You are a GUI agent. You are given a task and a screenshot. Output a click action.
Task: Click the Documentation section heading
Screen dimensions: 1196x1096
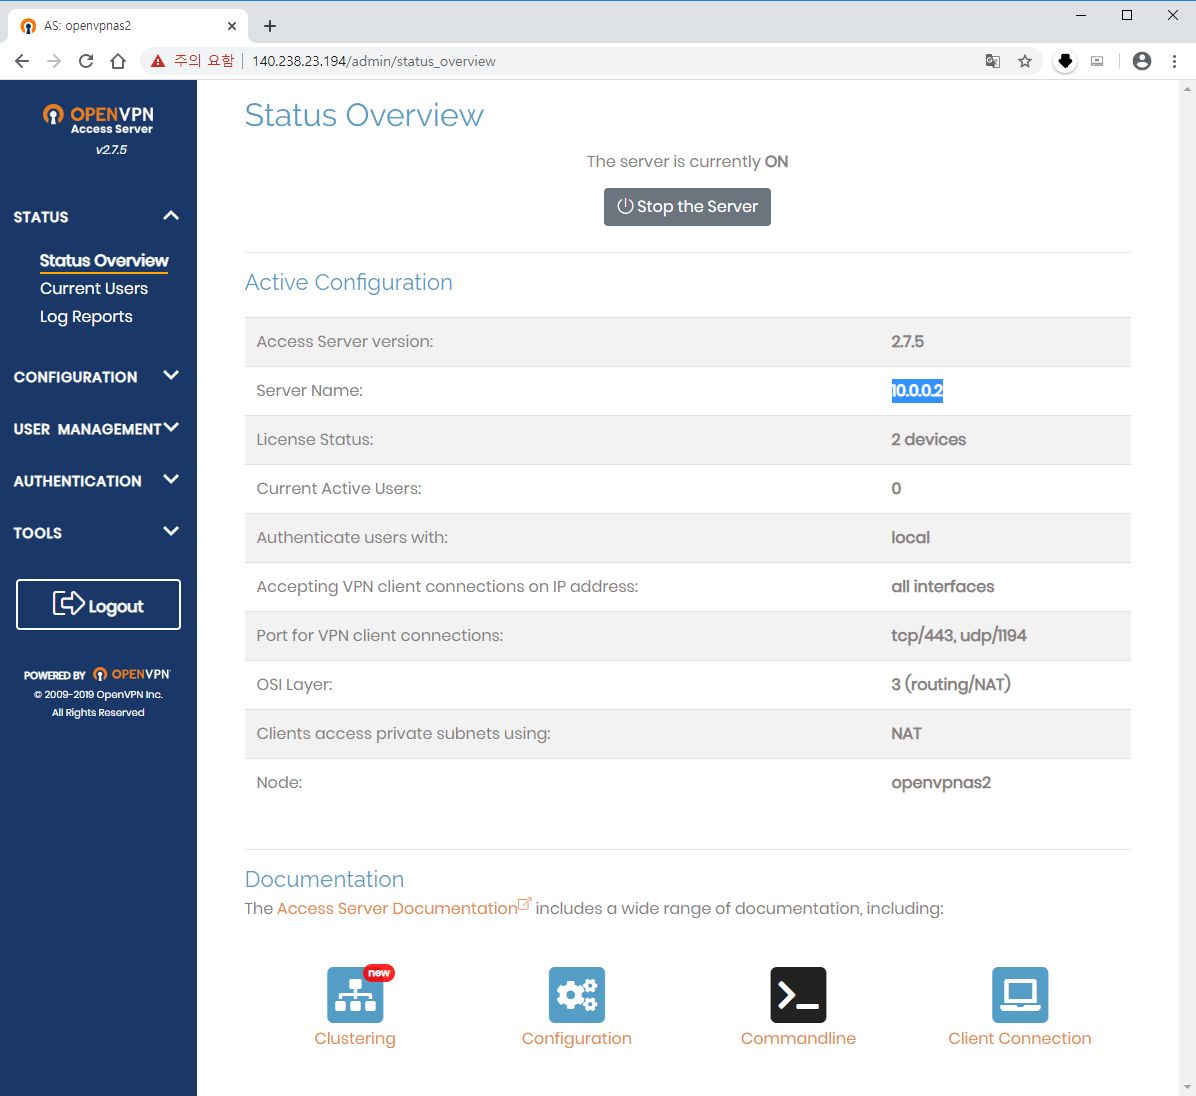pos(324,879)
